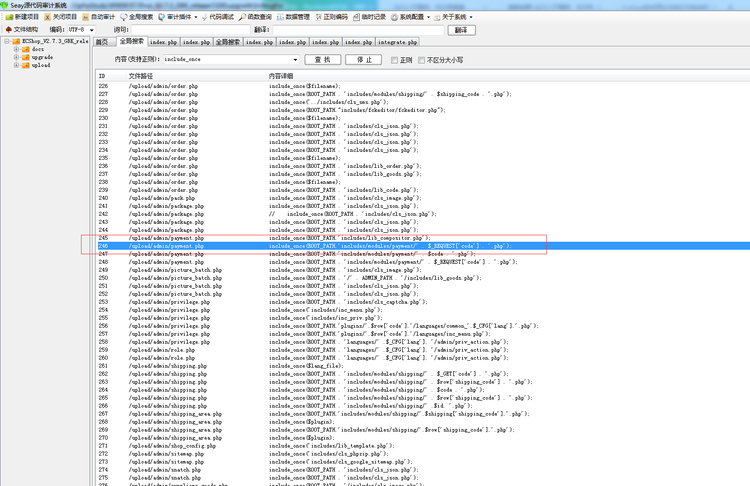This screenshot has height=486, width=750.
Task: Open the search content include_once dropdown
Action: [294, 60]
